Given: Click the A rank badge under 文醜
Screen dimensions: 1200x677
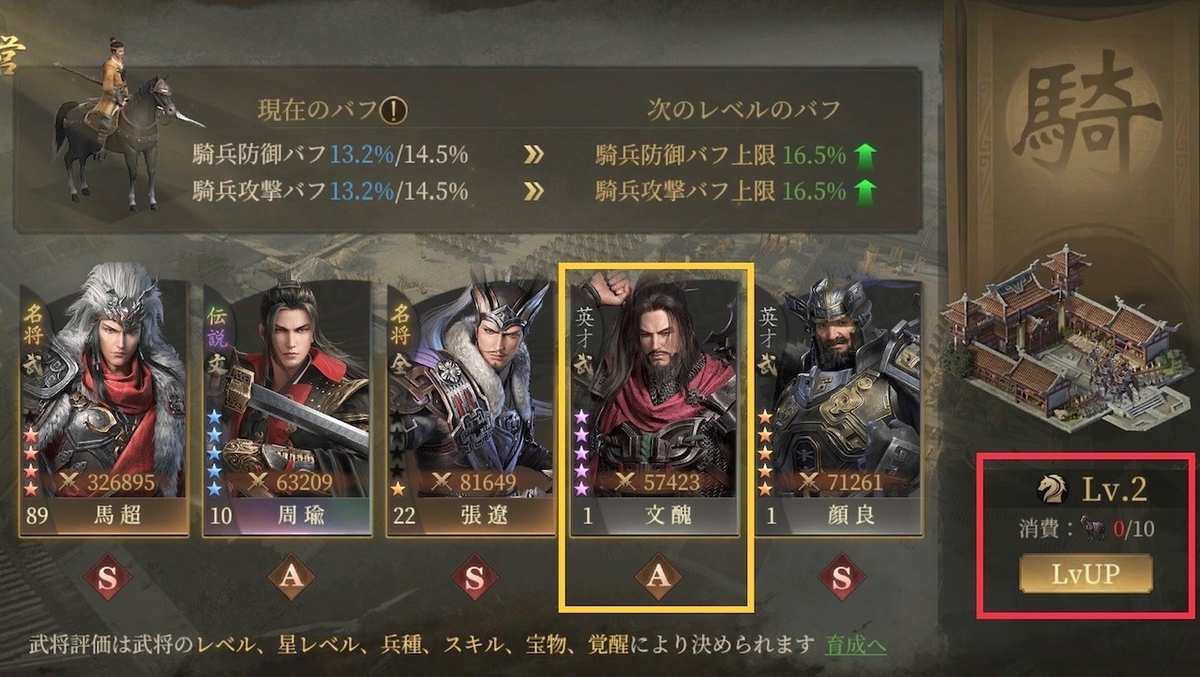Looking at the screenshot, I should [x=658, y=576].
